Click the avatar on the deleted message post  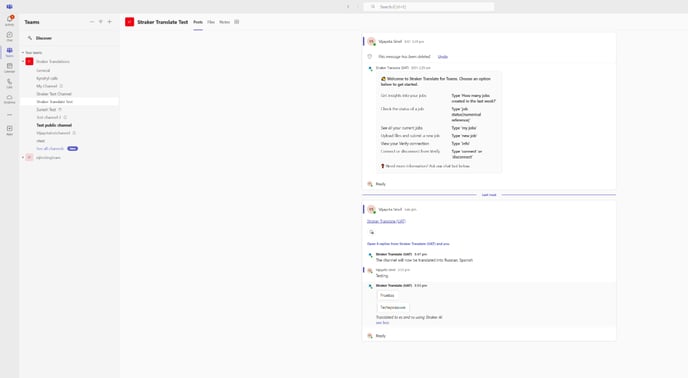(372, 41)
